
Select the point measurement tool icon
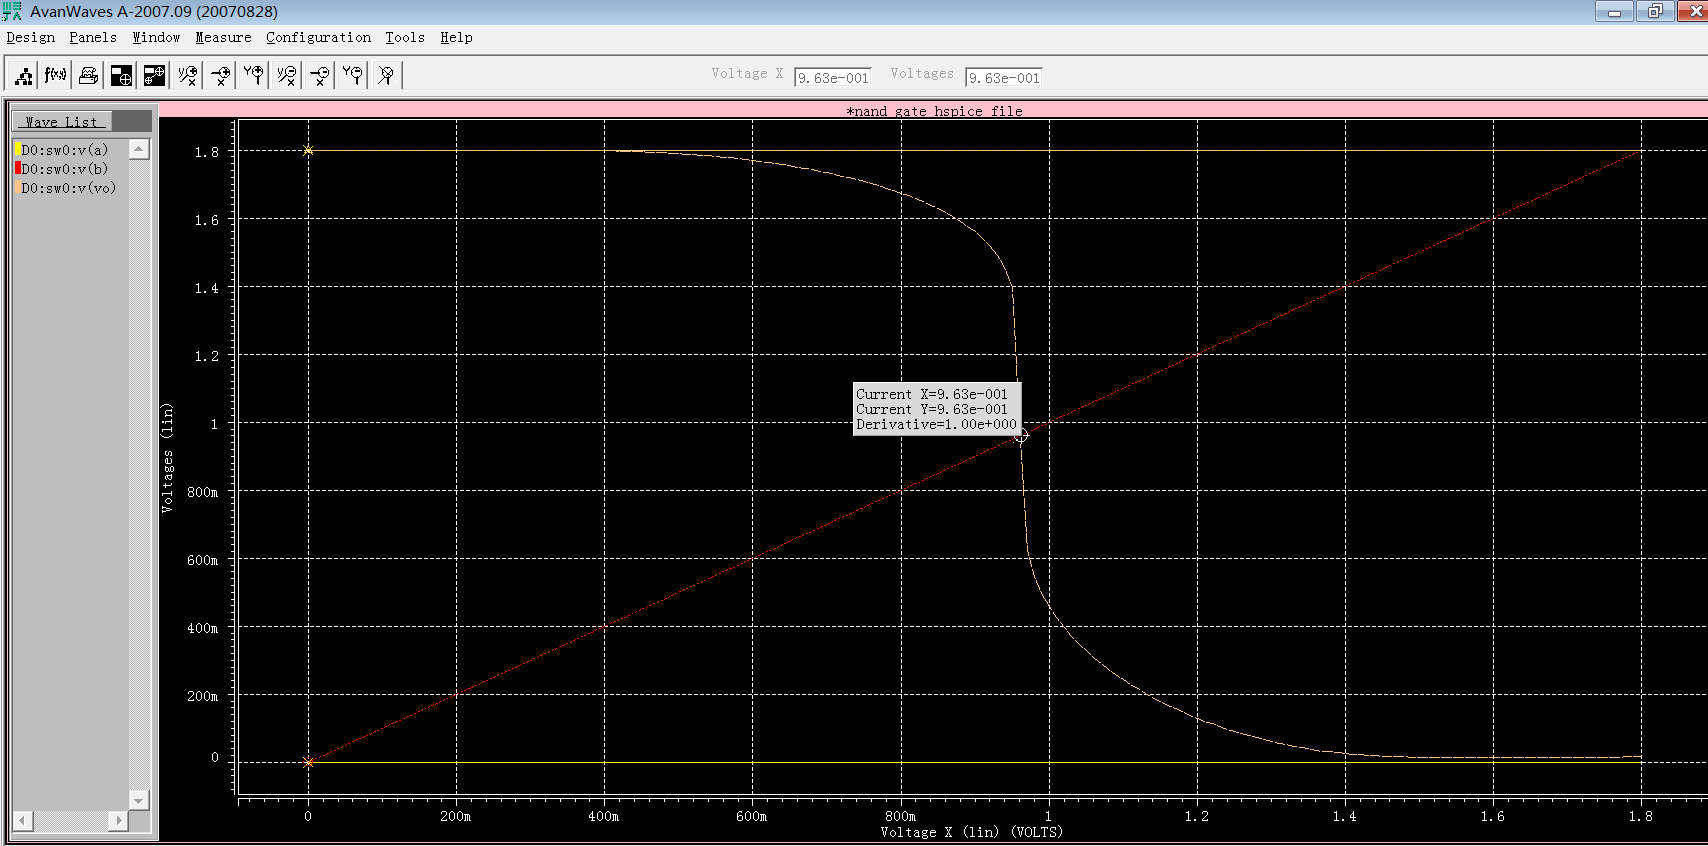click(121, 75)
